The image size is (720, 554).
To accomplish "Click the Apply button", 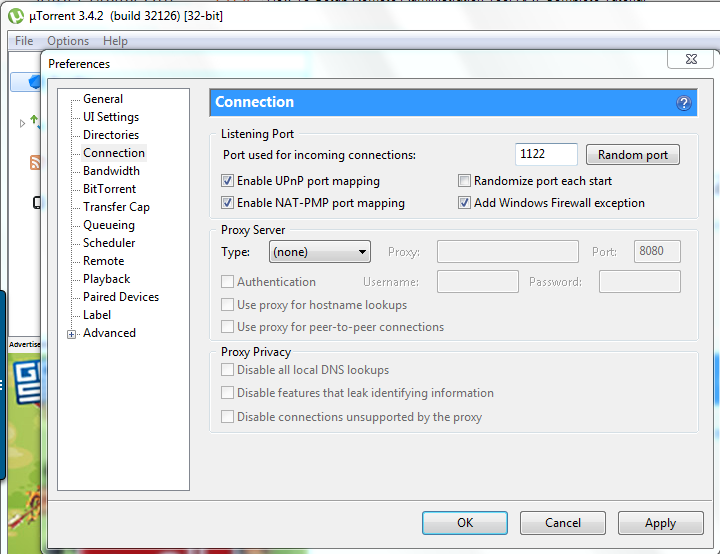I will coord(660,523).
